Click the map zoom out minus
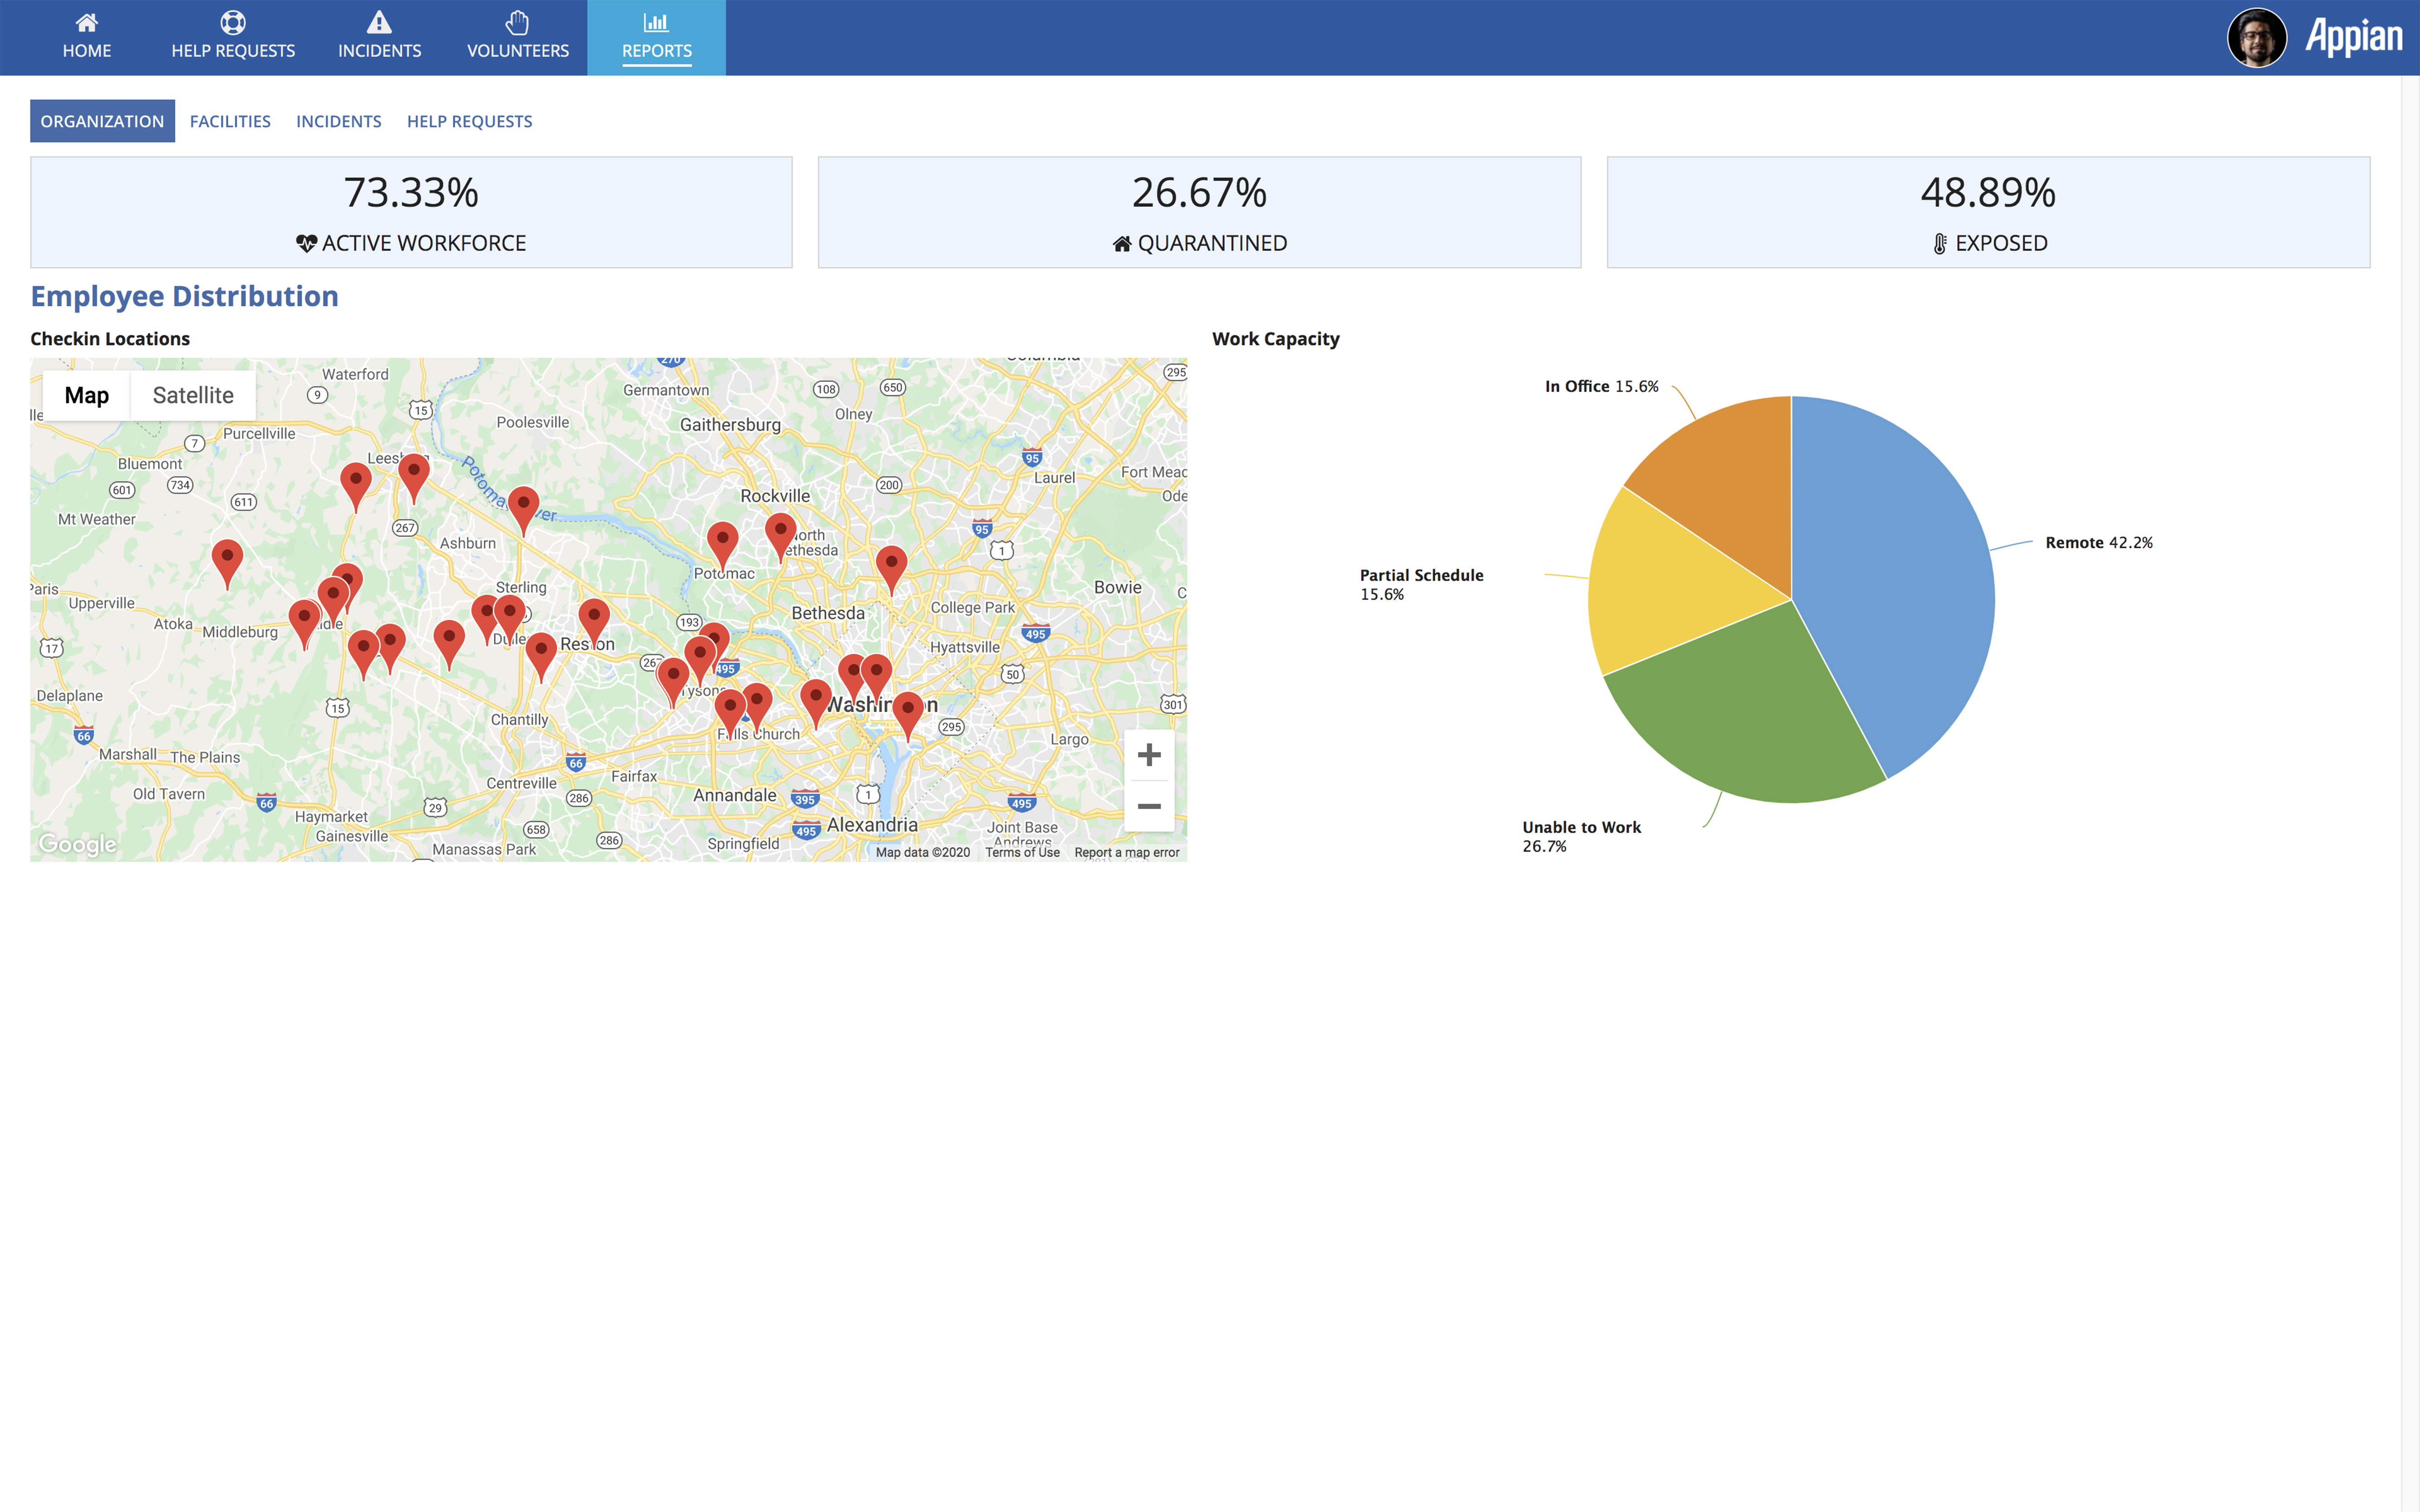Image resolution: width=2420 pixels, height=1512 pixels. pos(1149,806)
